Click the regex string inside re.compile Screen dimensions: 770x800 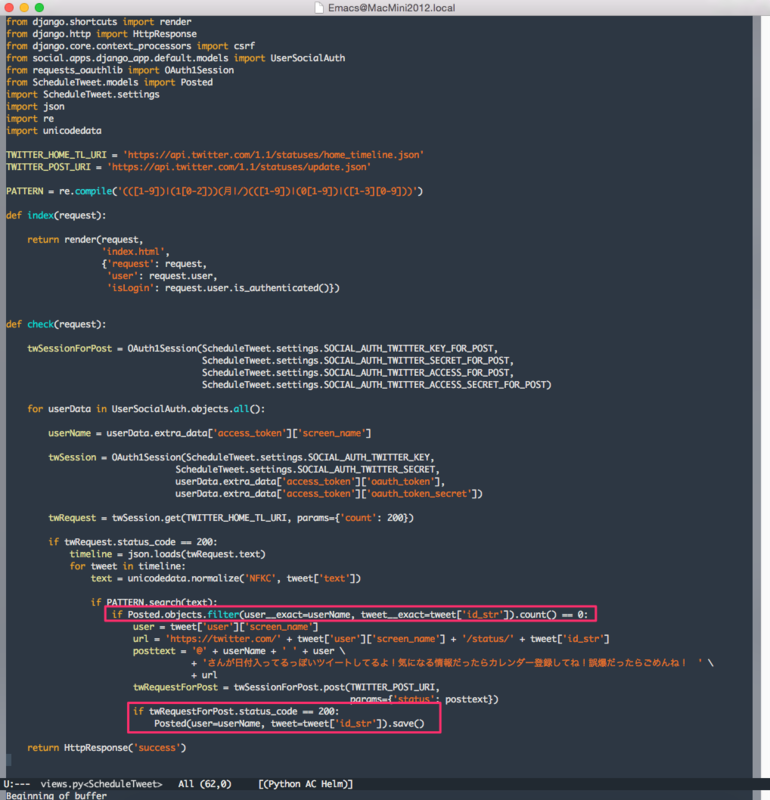(x=268, y=191)
